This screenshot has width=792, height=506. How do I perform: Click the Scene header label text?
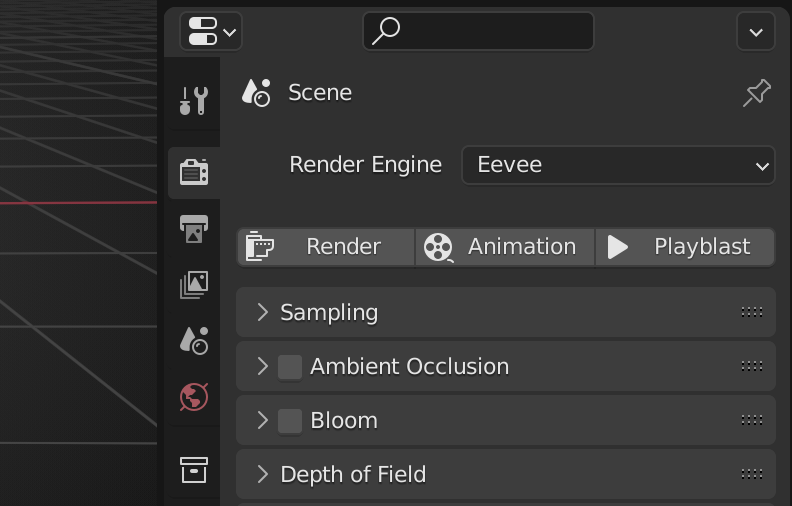click(x=320, y=93)
